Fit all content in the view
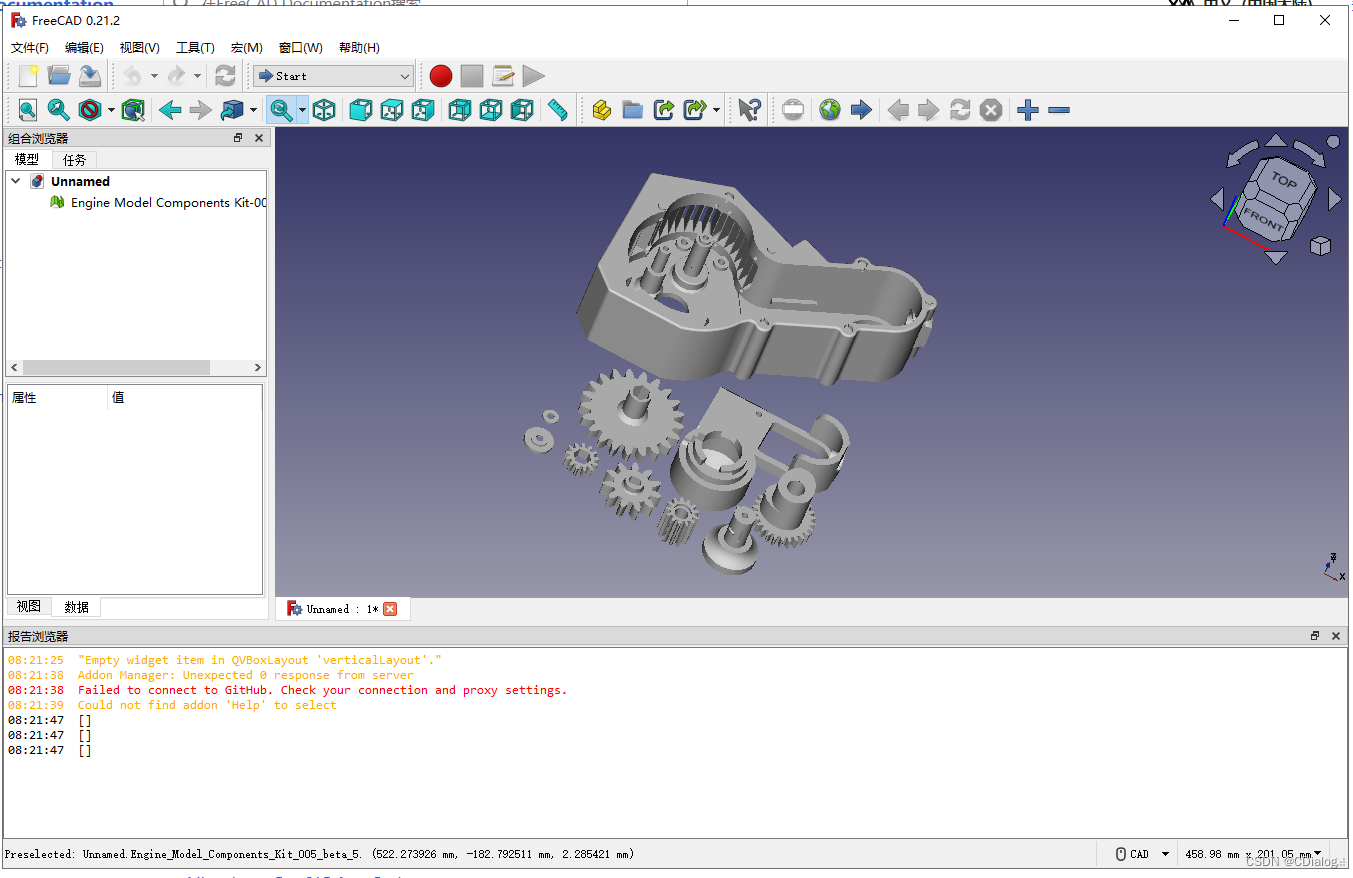The image size is (1353, 878). tap(28, 110)
